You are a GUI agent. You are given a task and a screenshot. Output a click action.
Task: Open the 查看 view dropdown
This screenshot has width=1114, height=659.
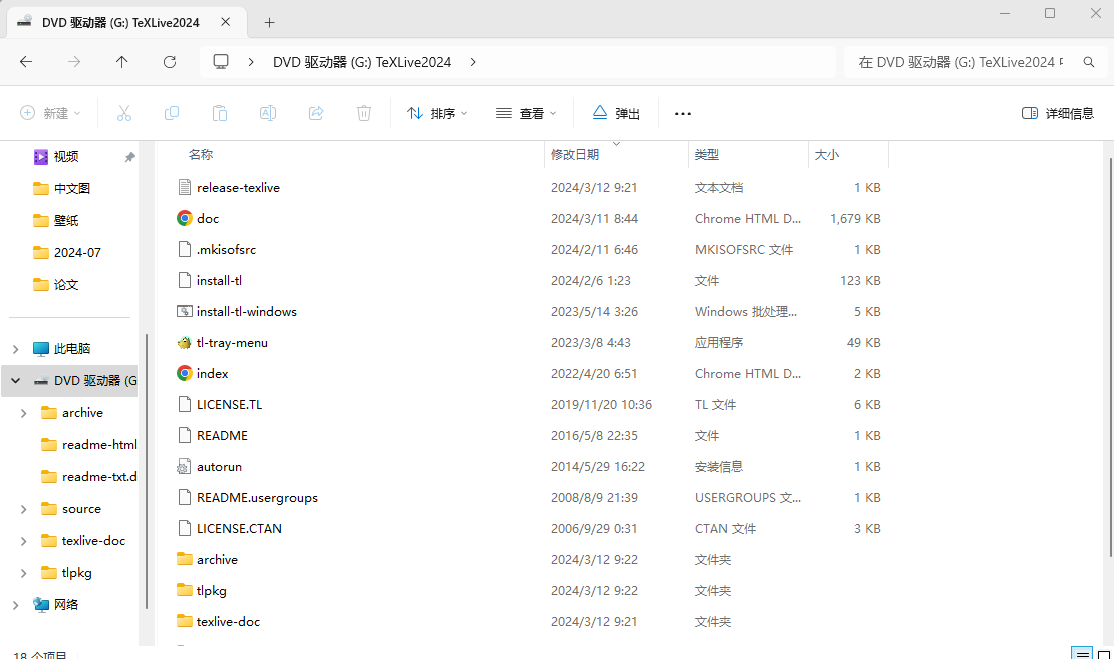pyautogui.click(x=526, y=113)
